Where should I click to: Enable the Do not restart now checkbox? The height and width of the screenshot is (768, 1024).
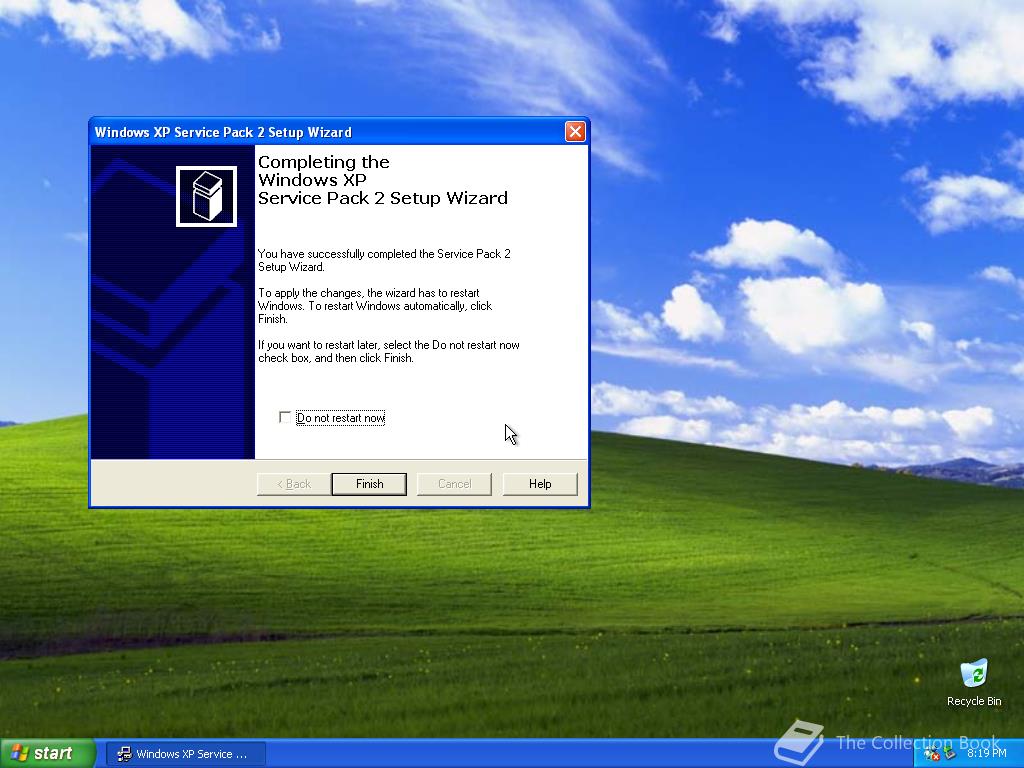coord(285,417)
